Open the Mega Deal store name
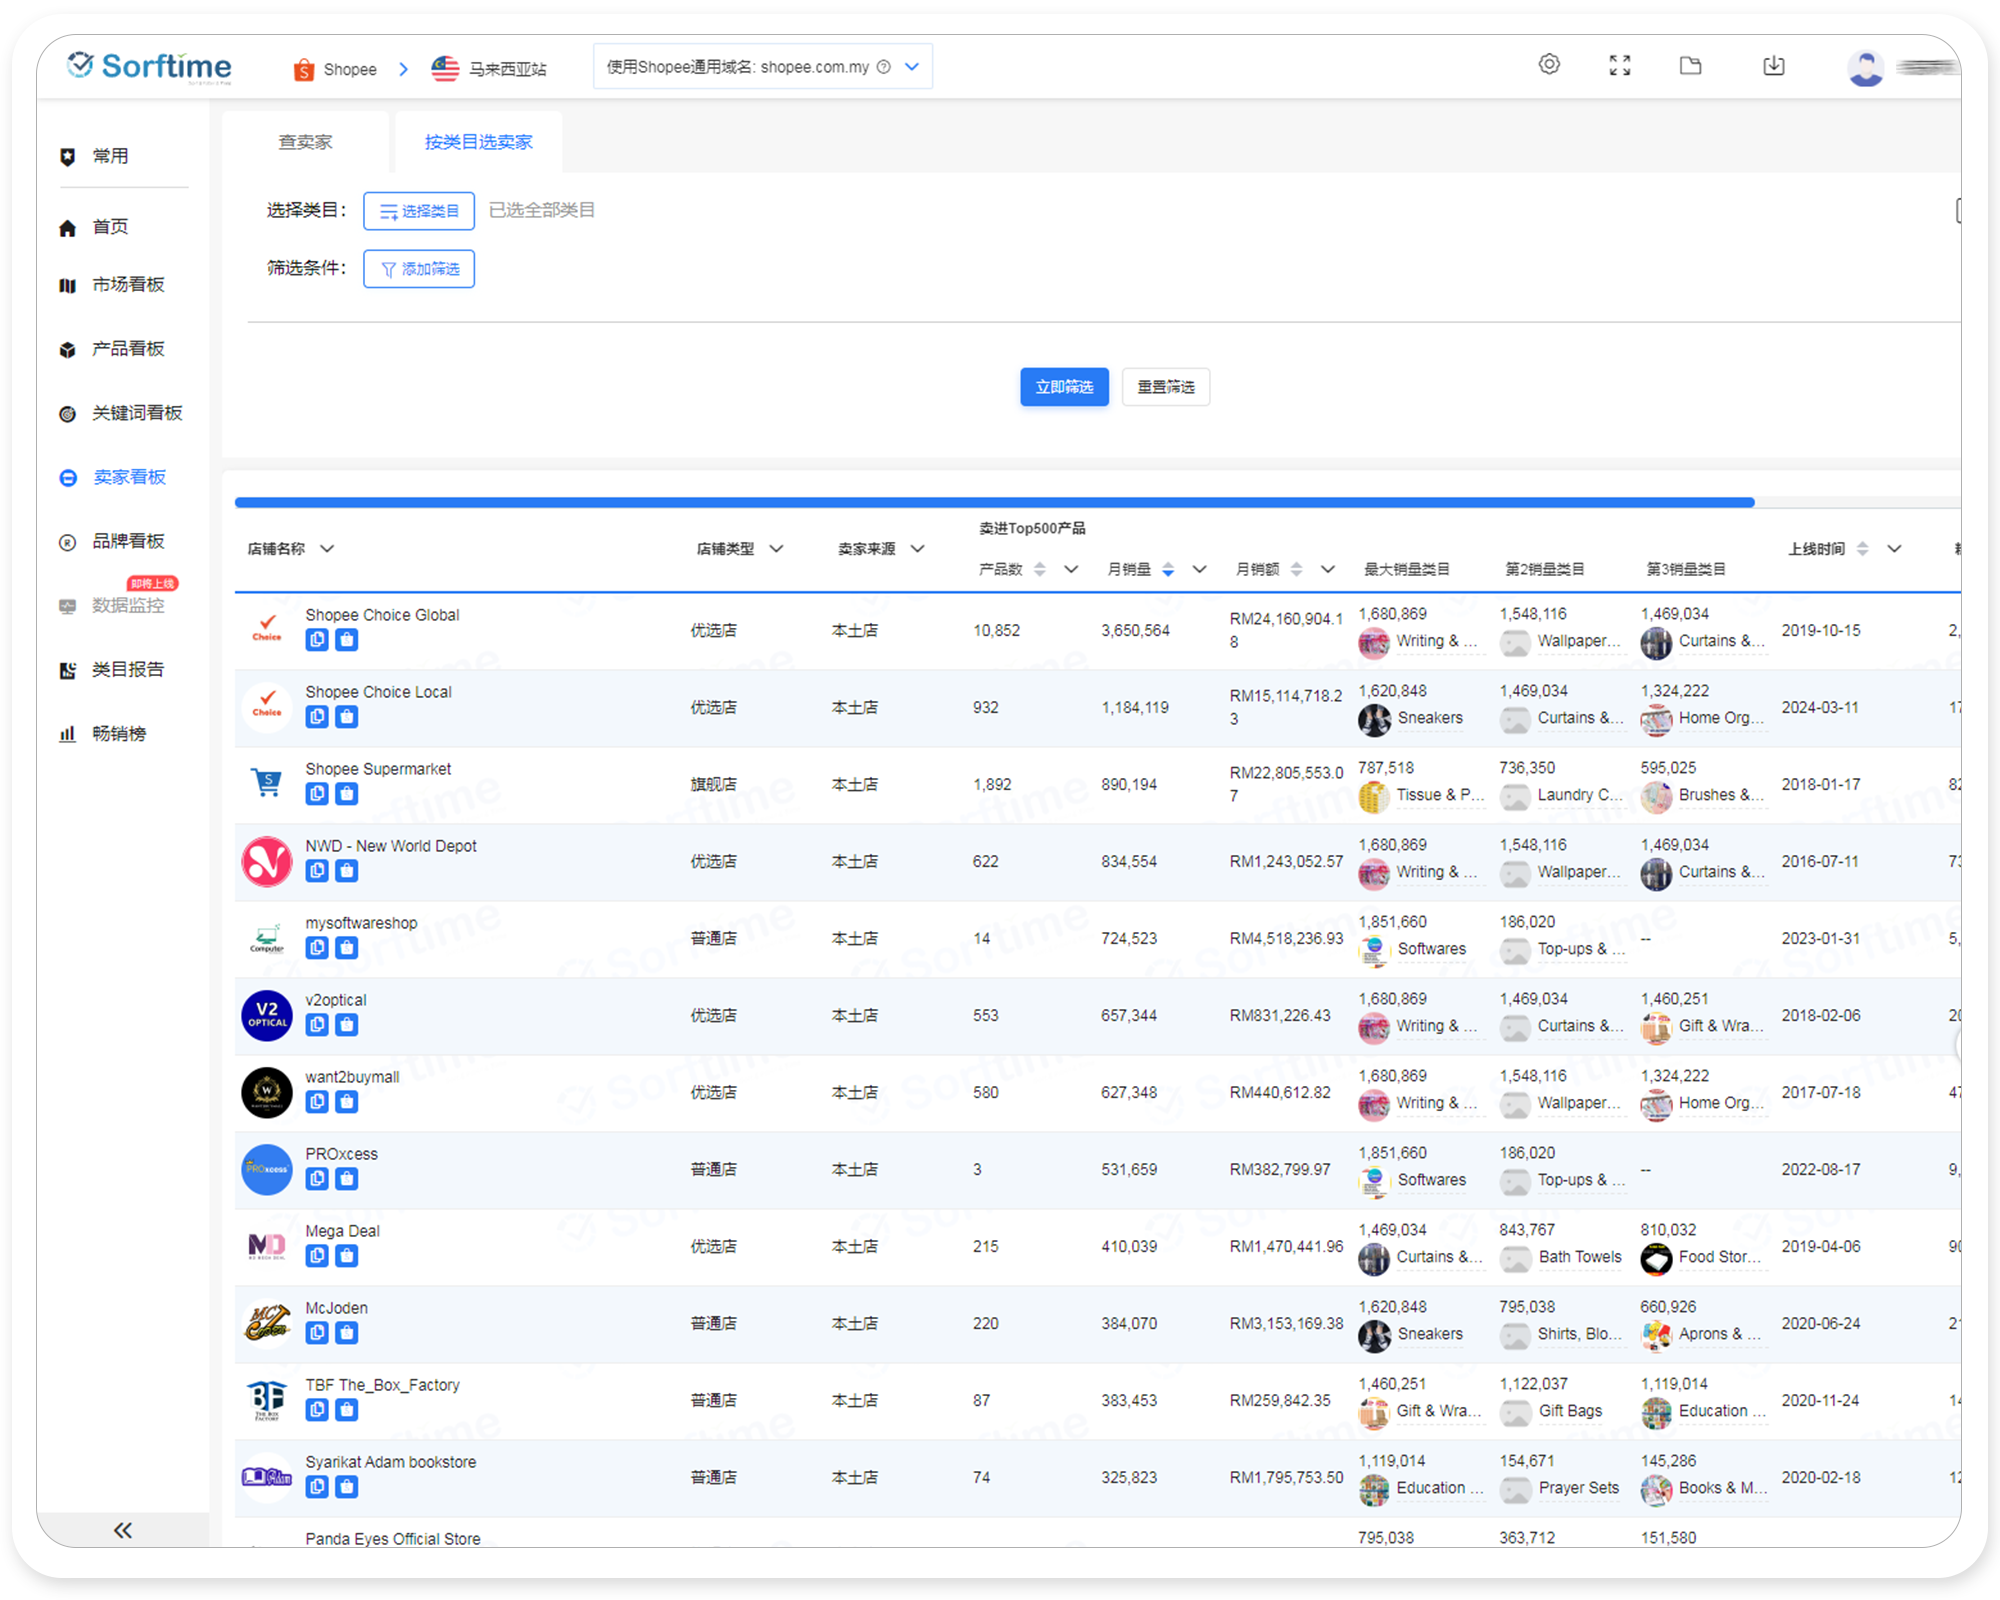This screenshot has height=1600, width=2000. (342, 1231)
